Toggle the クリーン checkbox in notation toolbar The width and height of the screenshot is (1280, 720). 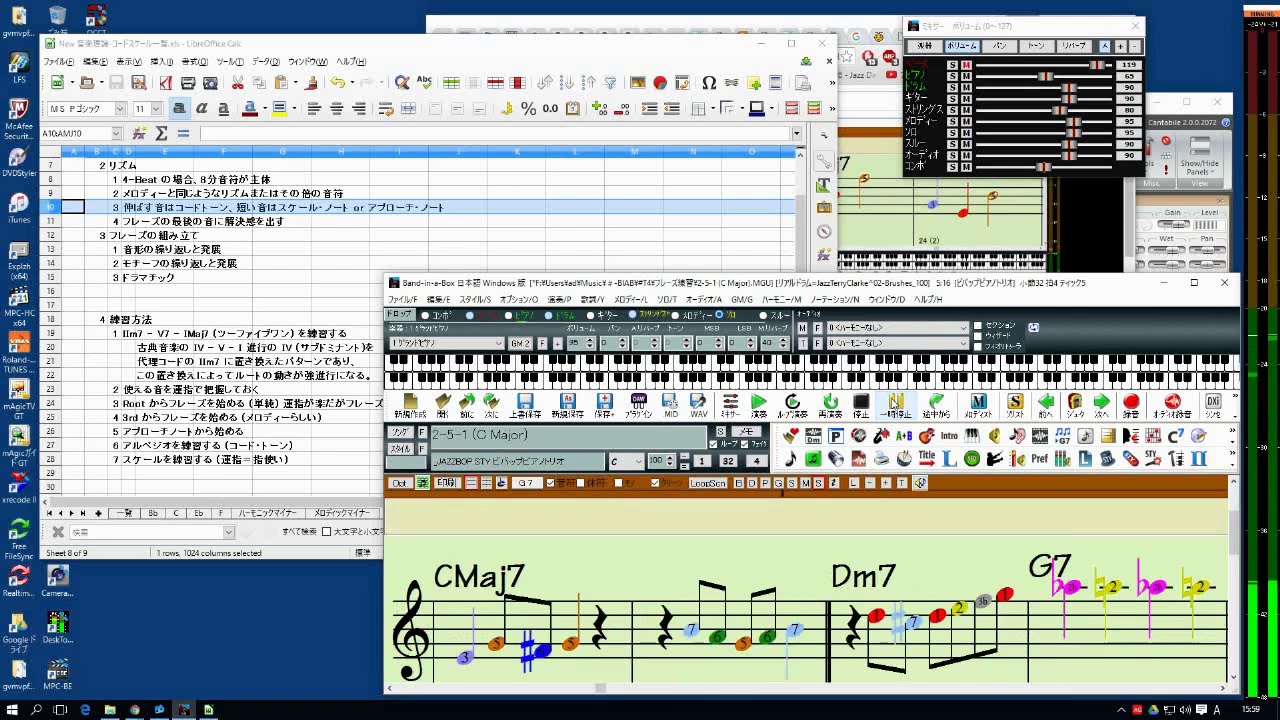pyautogui.click(x=655, y=483)
